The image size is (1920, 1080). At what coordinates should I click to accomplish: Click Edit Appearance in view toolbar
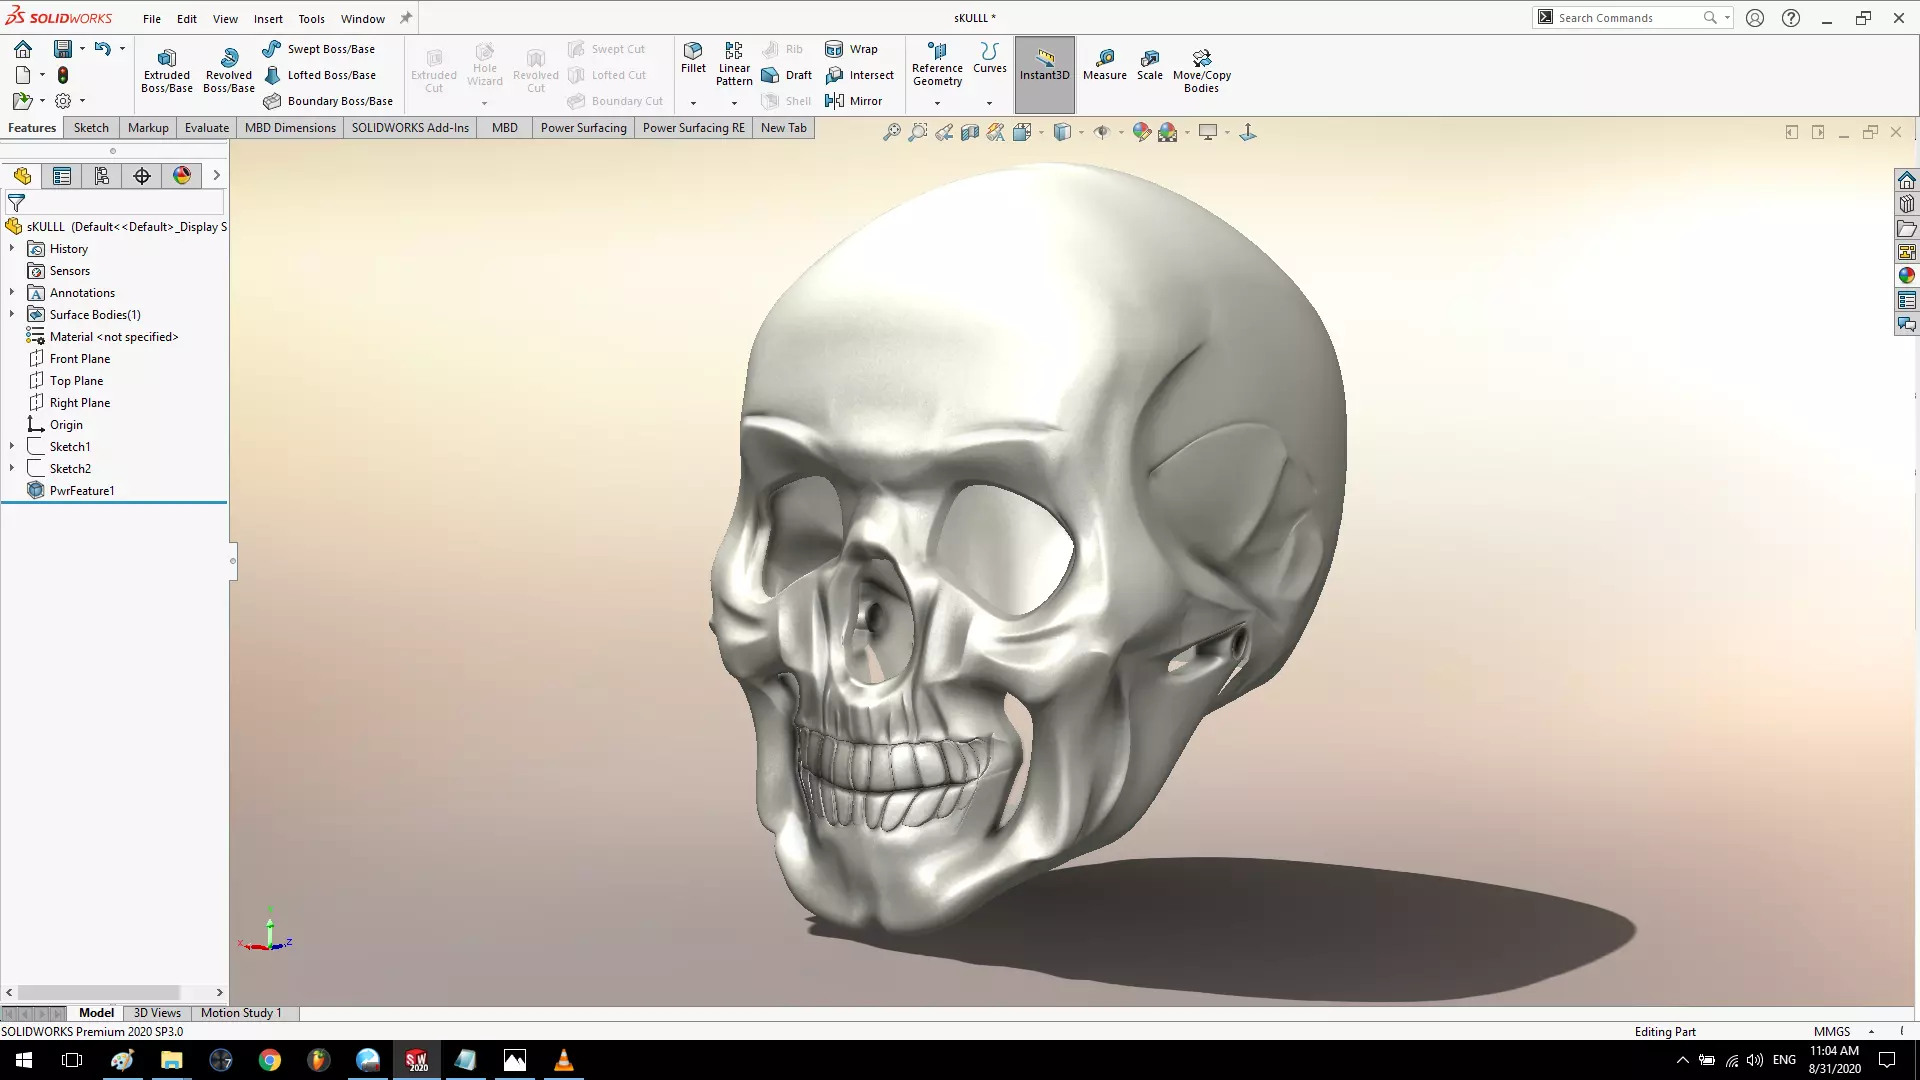1141,132
